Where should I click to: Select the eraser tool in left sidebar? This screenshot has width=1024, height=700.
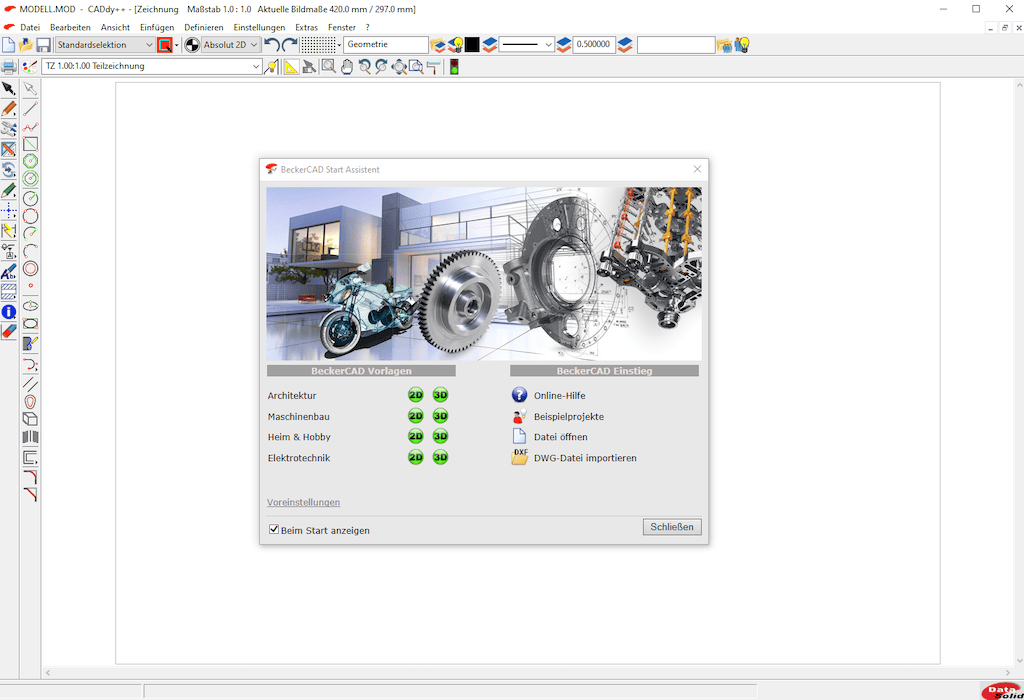point(9,331)
